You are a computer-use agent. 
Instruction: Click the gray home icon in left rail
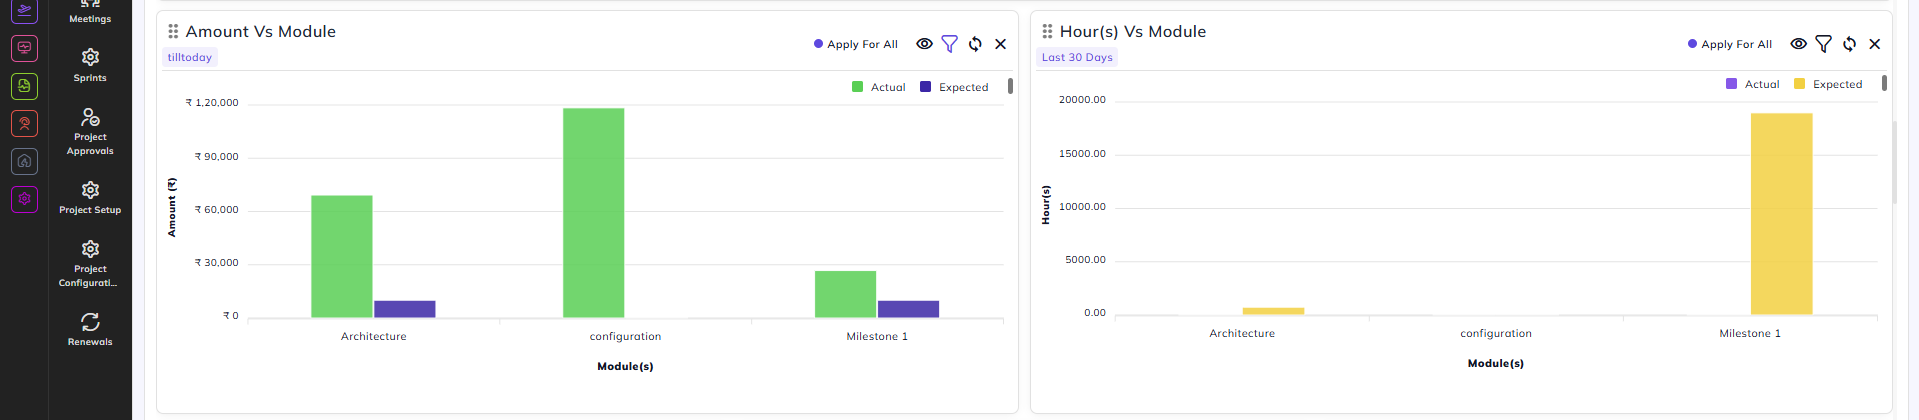tap(24, 161)
